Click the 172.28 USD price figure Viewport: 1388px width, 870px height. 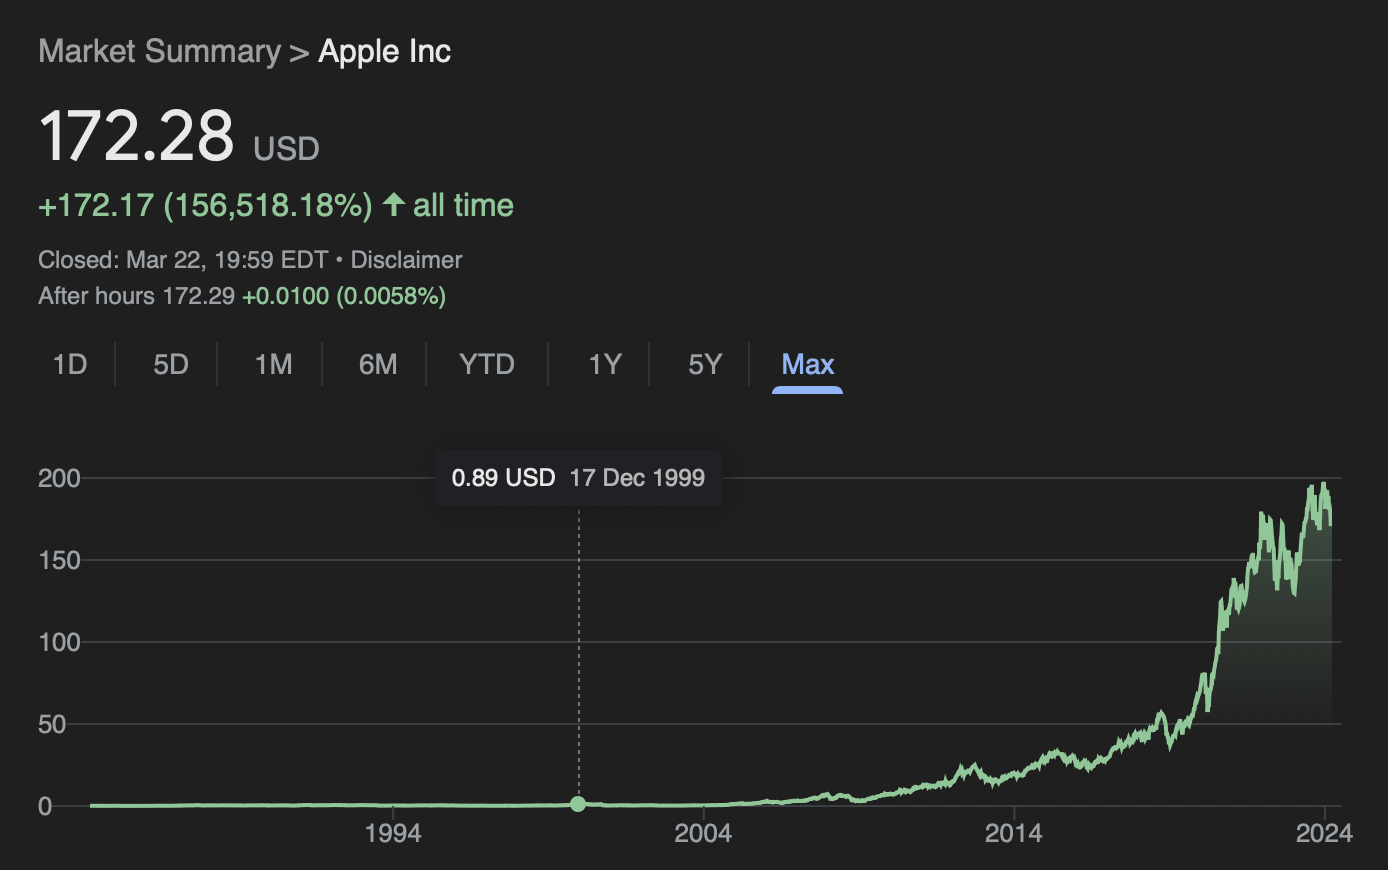137,136
